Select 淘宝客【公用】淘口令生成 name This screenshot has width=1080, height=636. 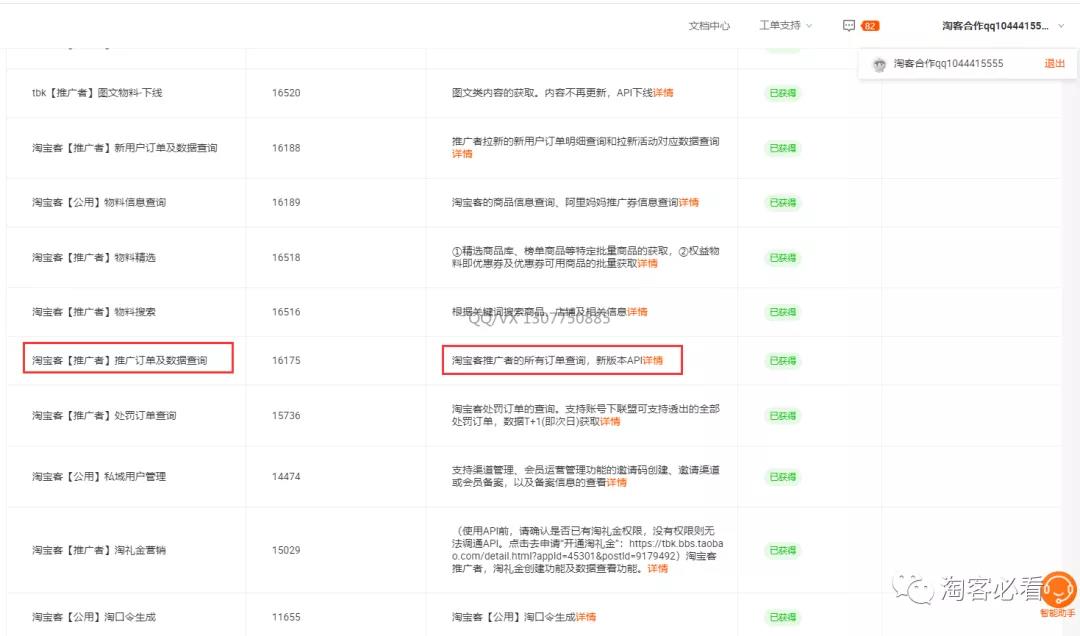pyautogui.click(x=94, y=617)
